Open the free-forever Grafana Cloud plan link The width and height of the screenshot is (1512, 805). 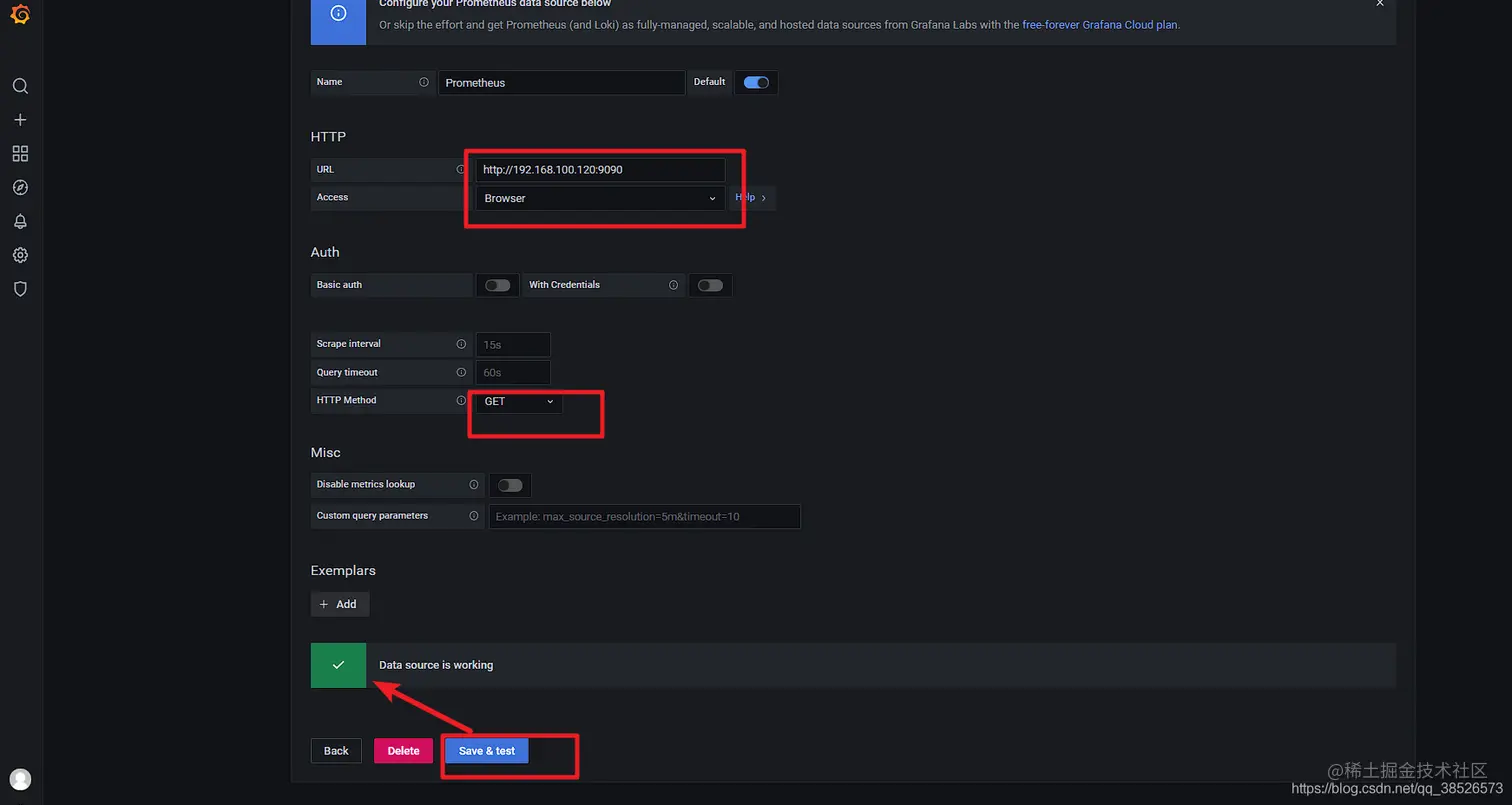coord(1100,25)
